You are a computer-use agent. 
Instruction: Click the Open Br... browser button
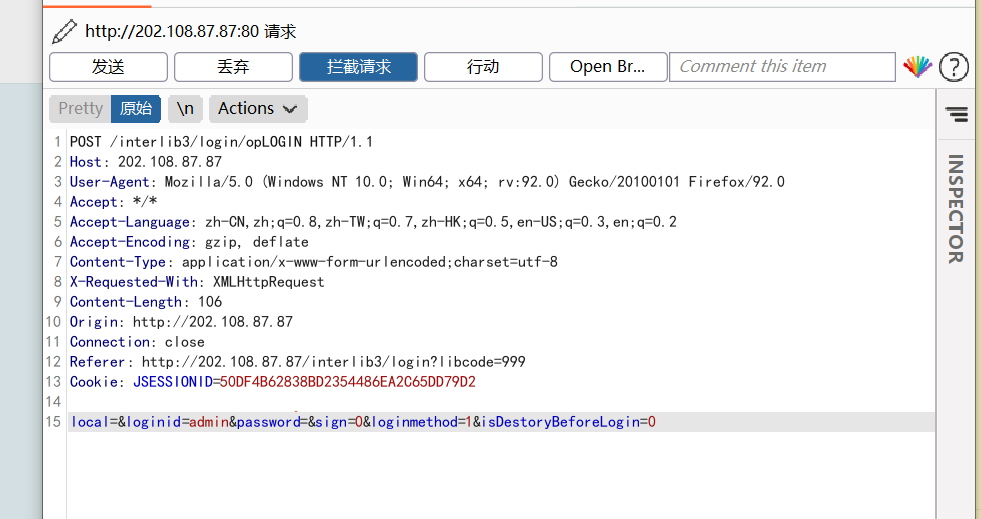(x=608, y=67)
